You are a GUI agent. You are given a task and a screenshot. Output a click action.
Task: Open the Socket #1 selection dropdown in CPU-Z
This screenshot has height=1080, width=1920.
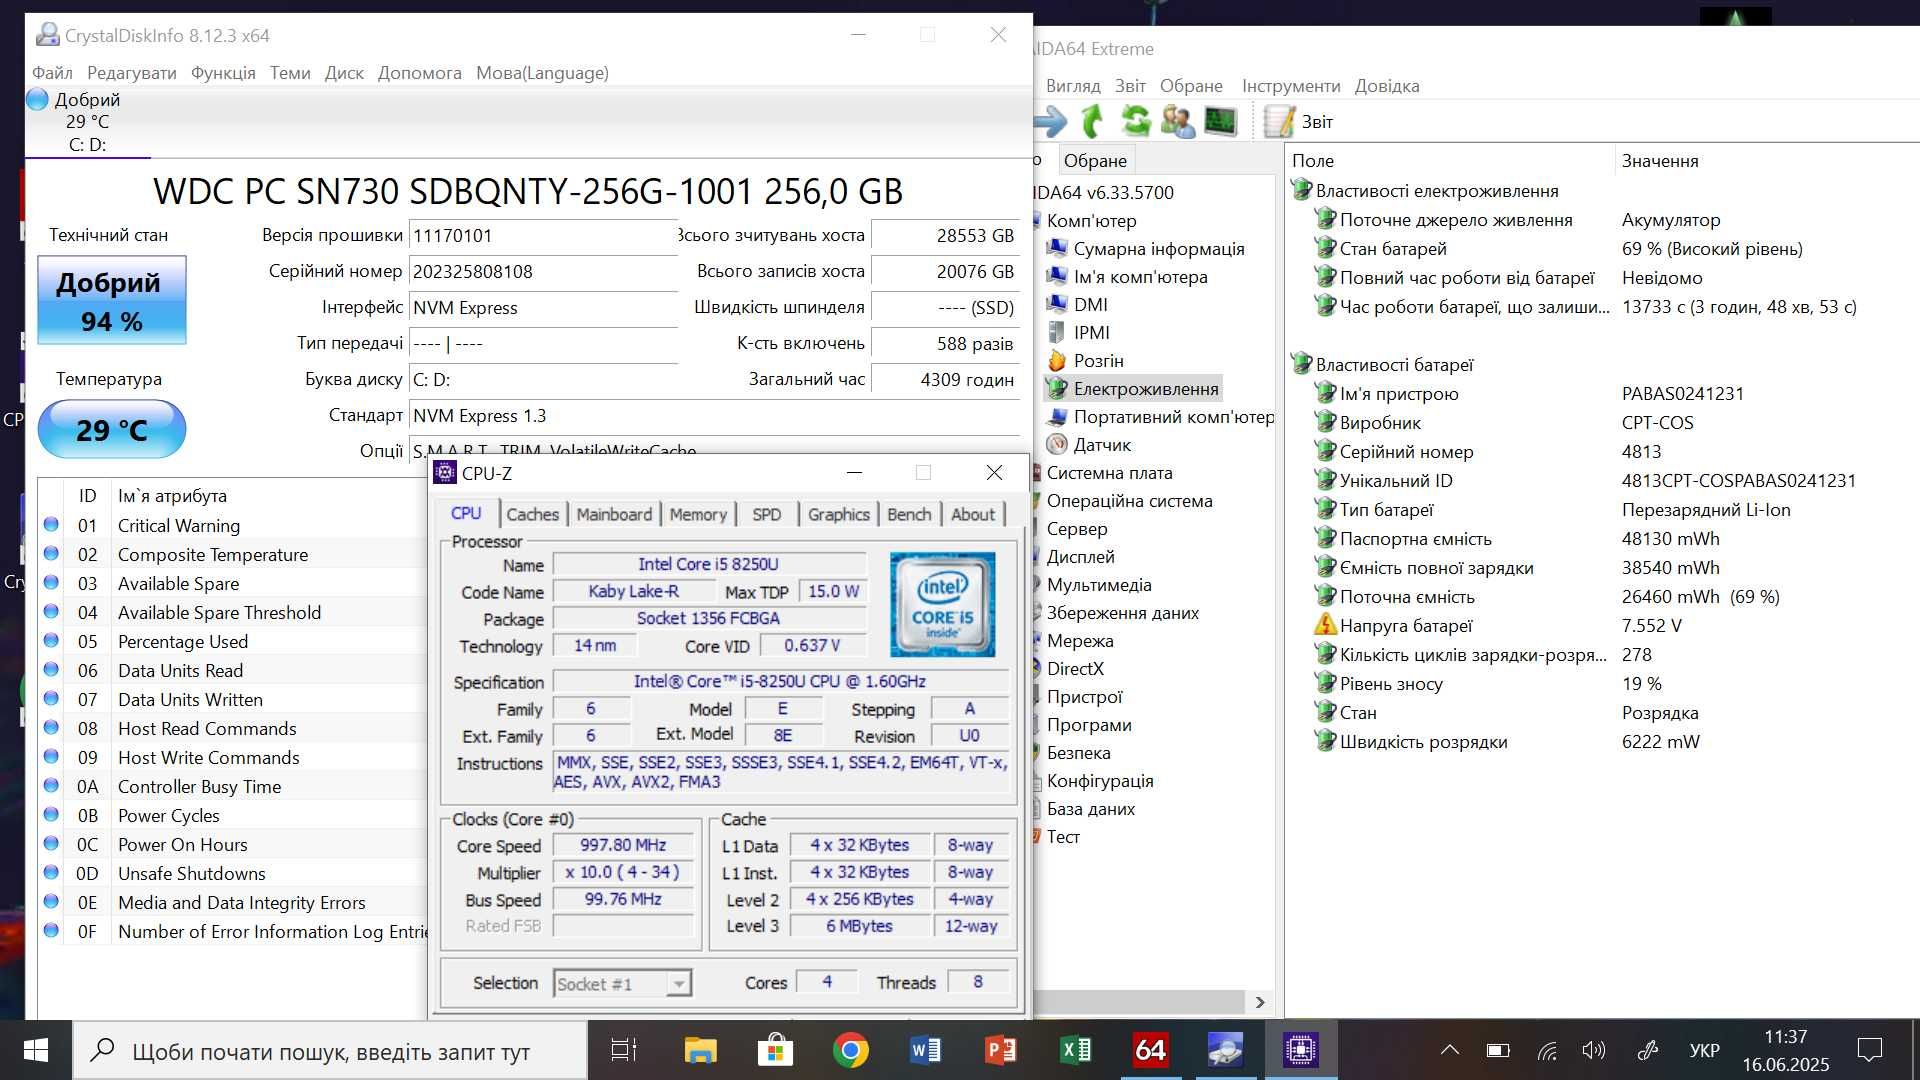point(679,984)
